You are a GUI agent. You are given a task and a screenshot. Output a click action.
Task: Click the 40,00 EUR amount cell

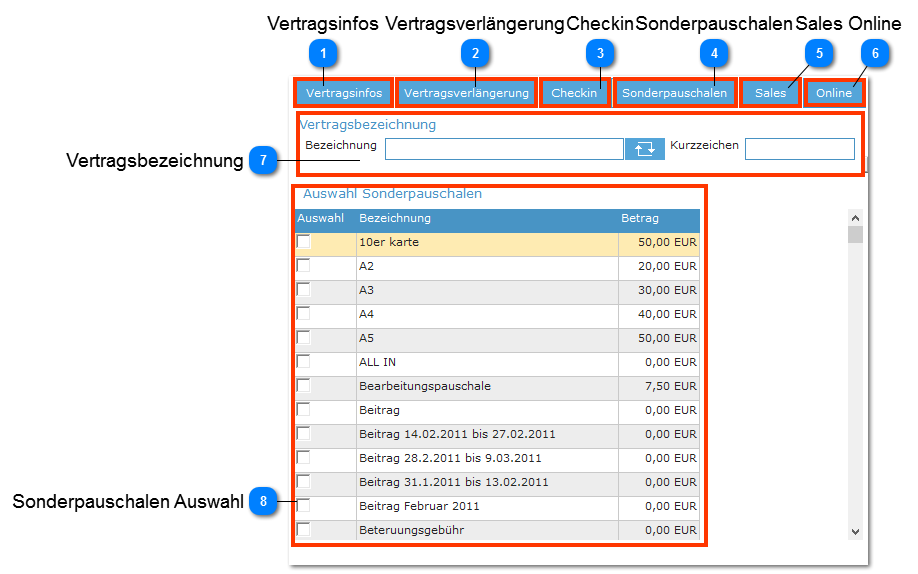(x=659, y=315)
